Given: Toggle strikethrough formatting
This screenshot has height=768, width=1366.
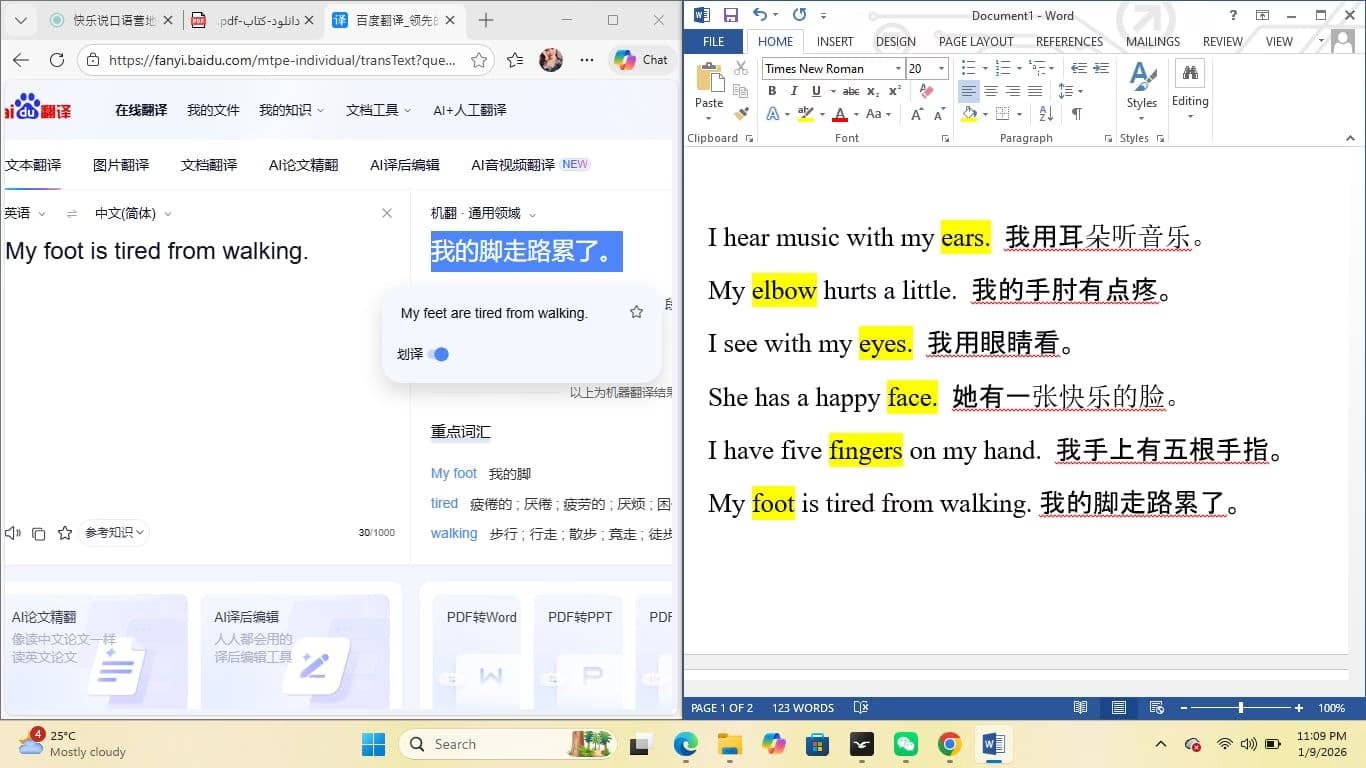Looking at the screenshot, I should click(x=852, y=91).
